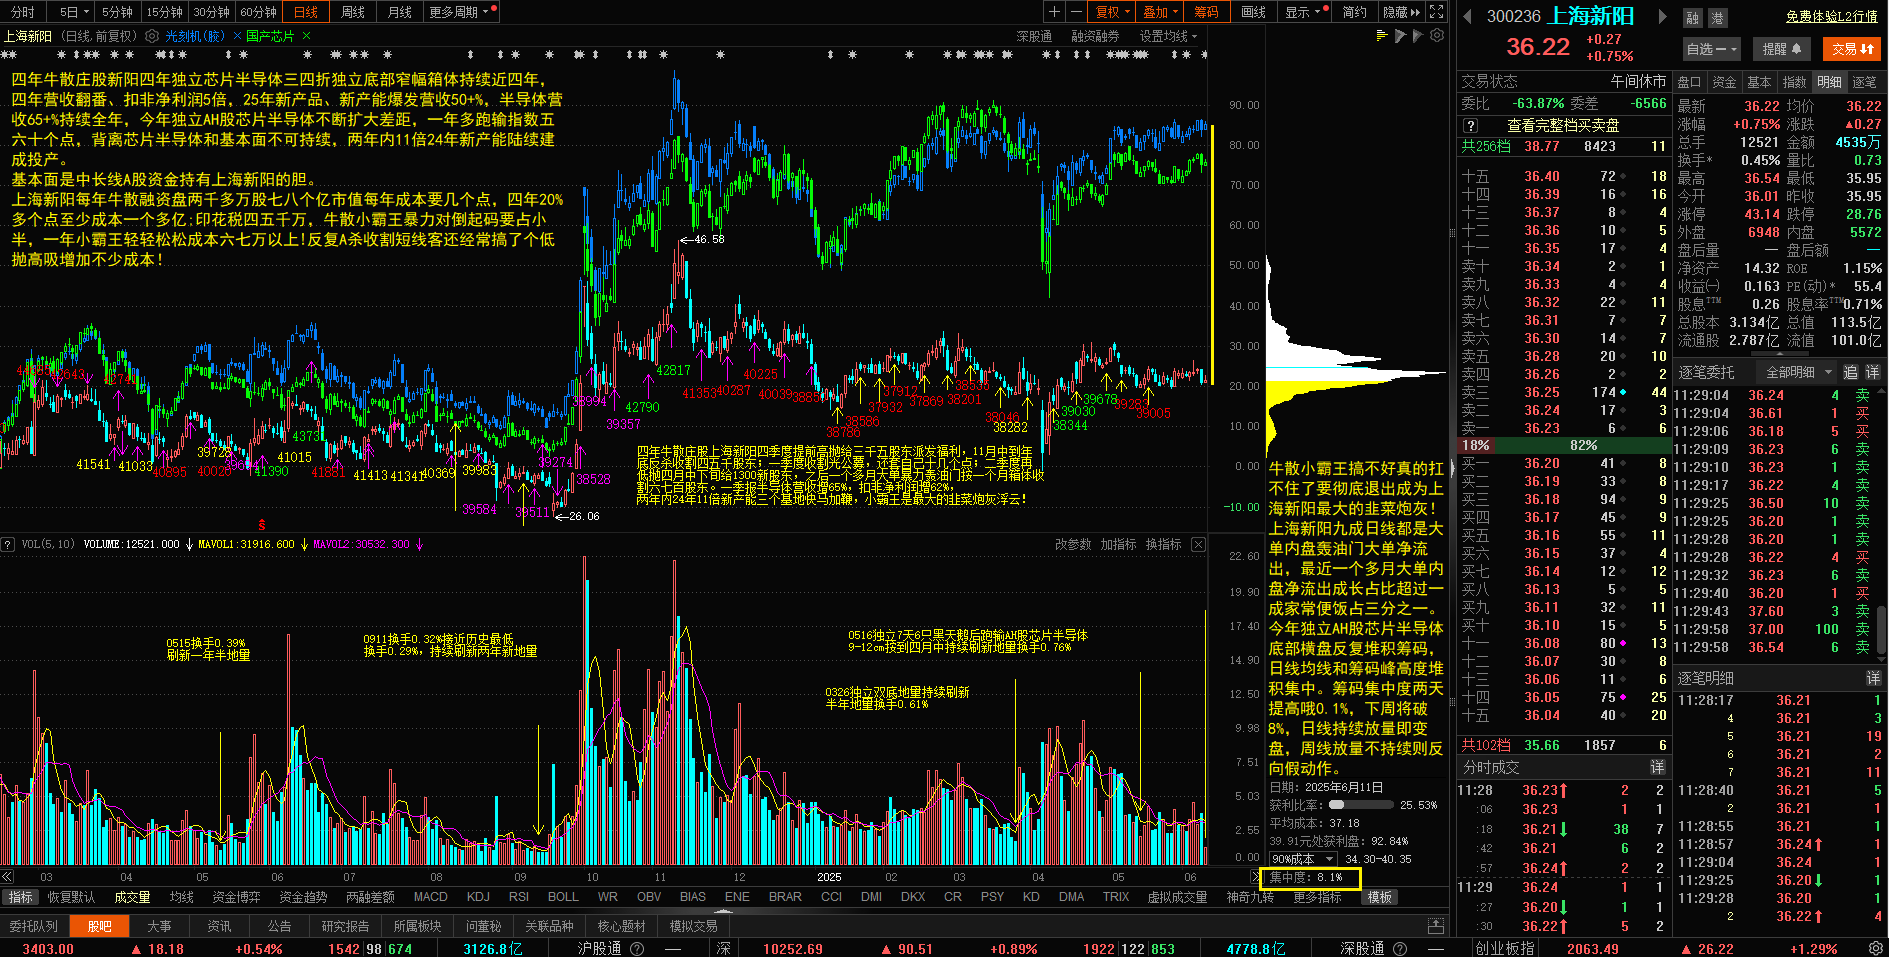This screenshot has width=1889, height=957.
Task: Go to previous stock arrow
Action: pos(1467,16)
